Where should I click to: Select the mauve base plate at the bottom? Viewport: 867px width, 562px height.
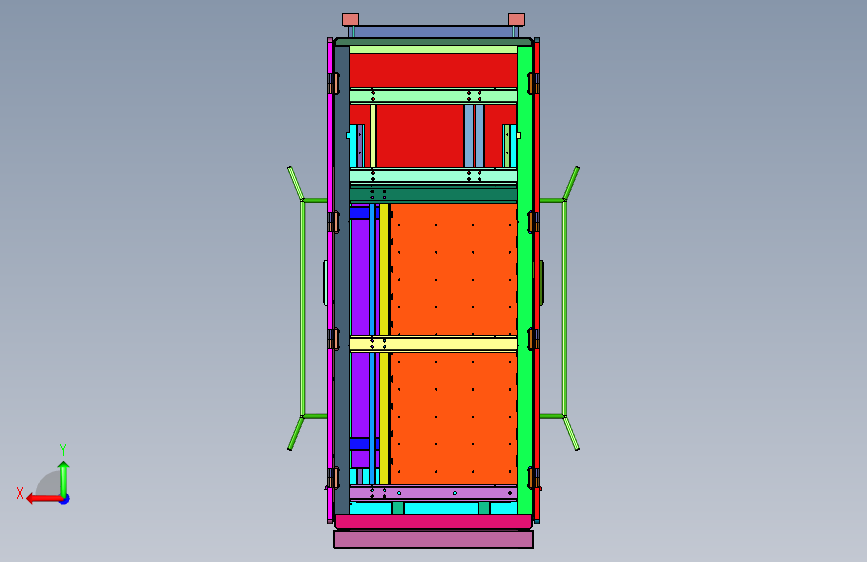[x=434, y=539]
